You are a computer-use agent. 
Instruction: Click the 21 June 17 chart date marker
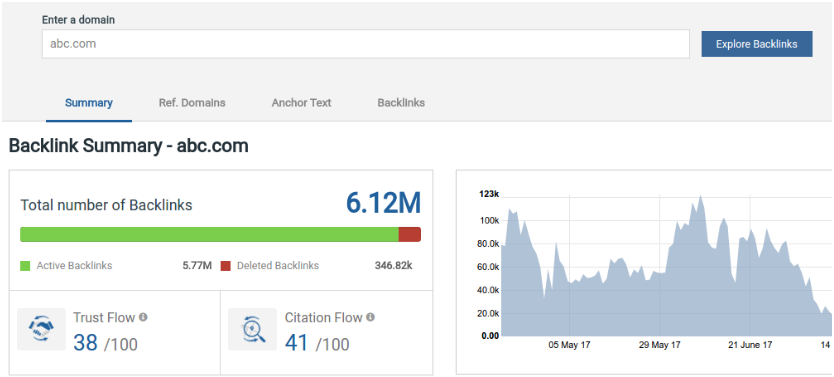(x=750, y=345)
